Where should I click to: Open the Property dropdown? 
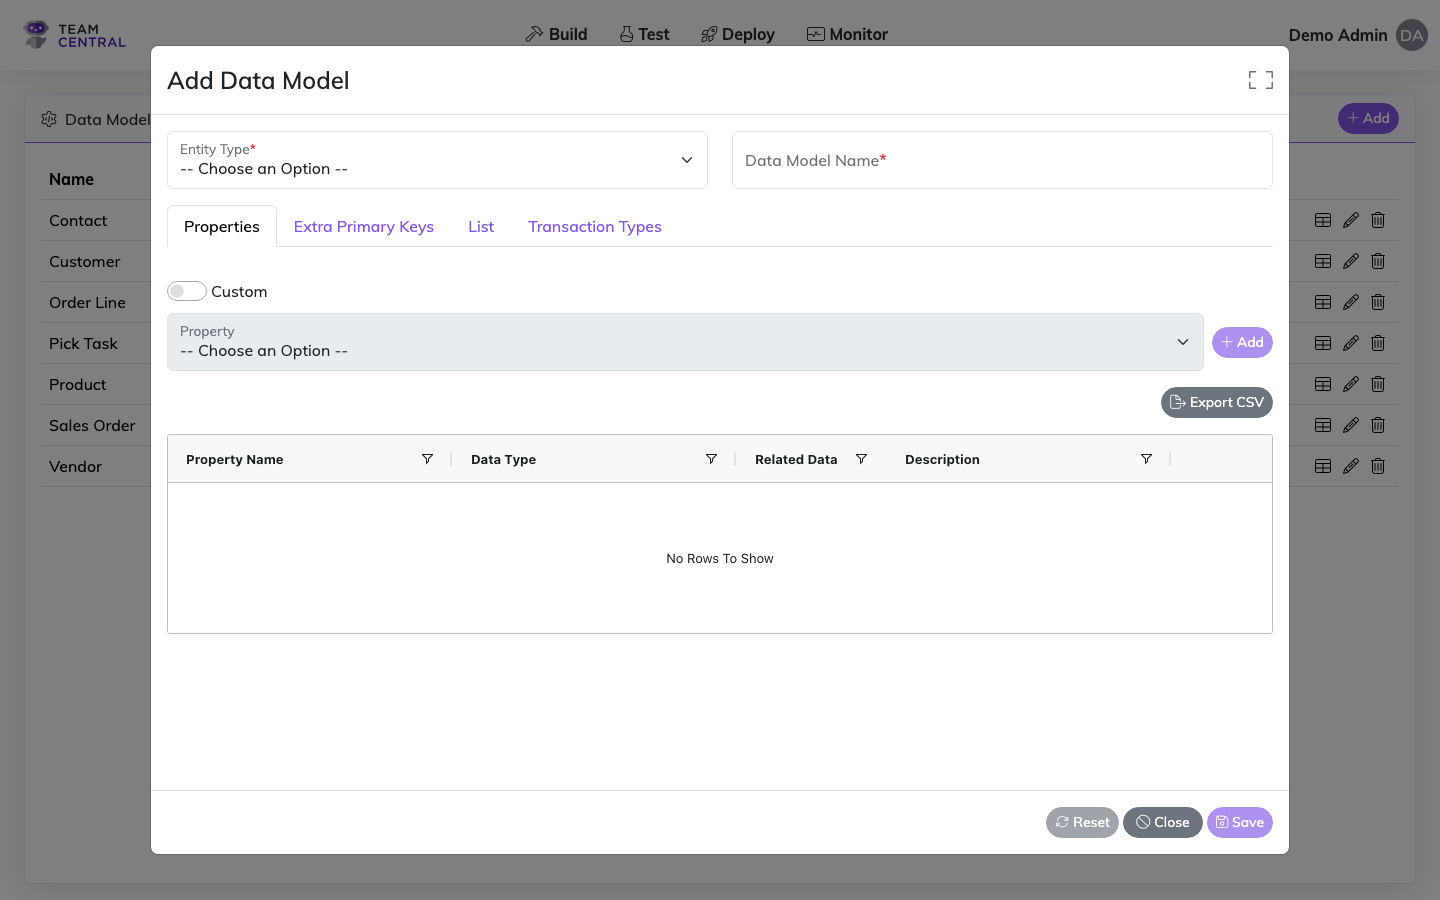[685, 342]
